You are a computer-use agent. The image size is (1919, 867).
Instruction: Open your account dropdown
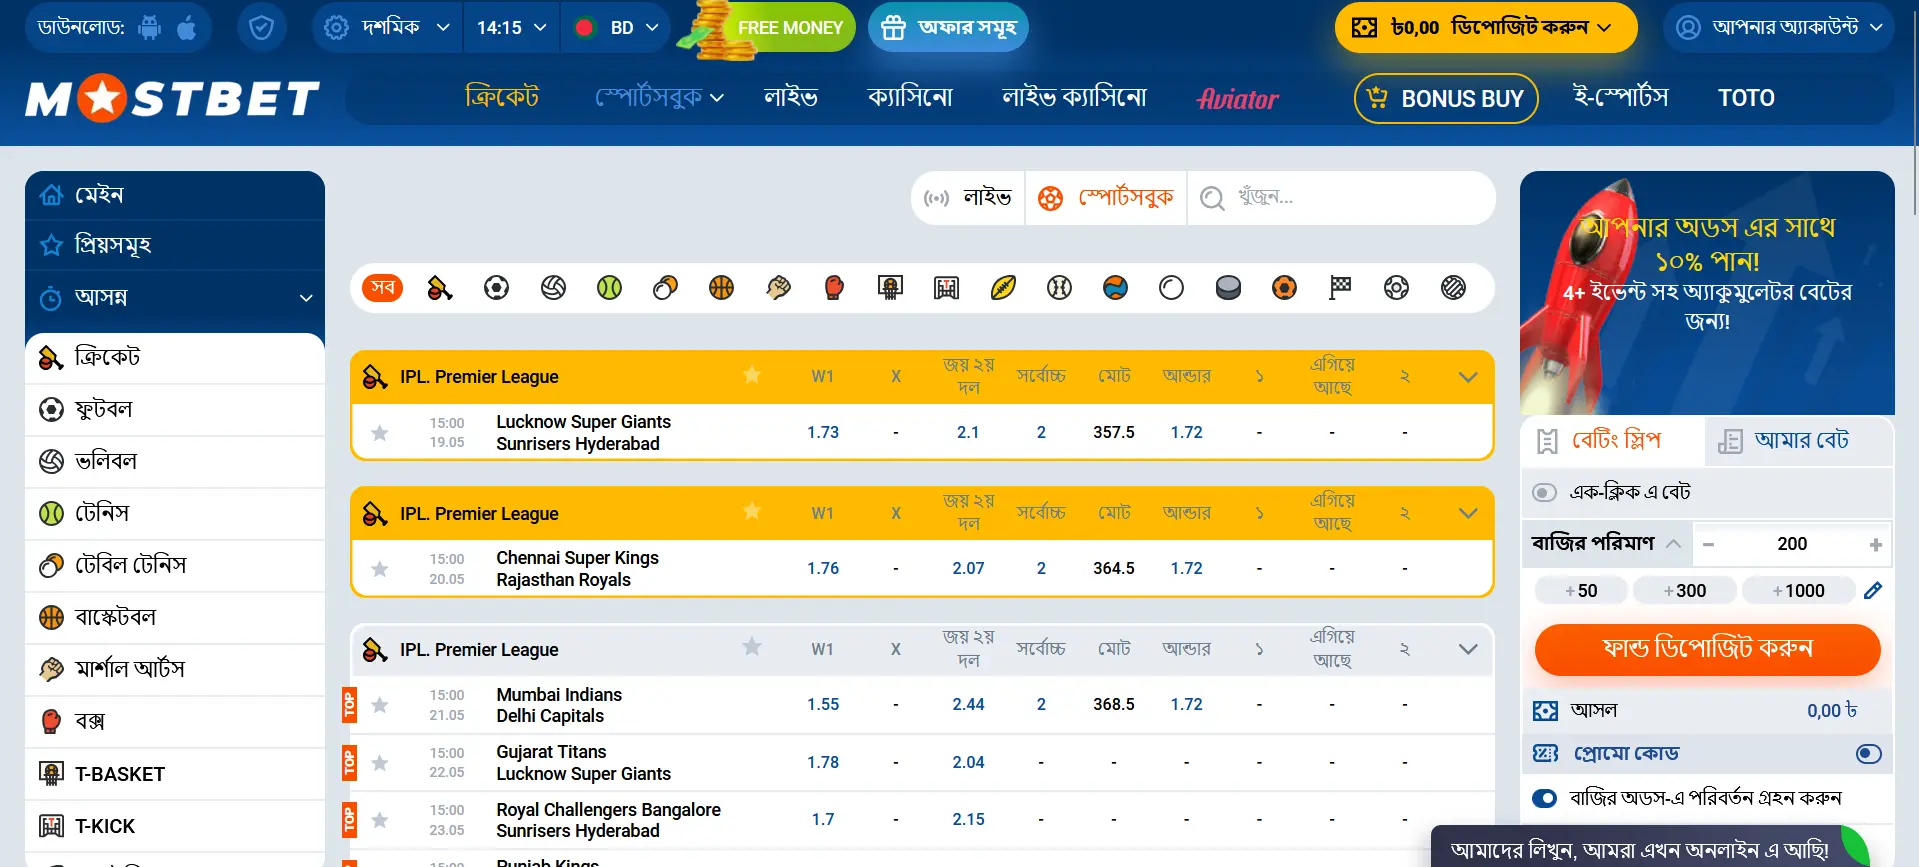pyautogui.click(x=1779, y=27)
